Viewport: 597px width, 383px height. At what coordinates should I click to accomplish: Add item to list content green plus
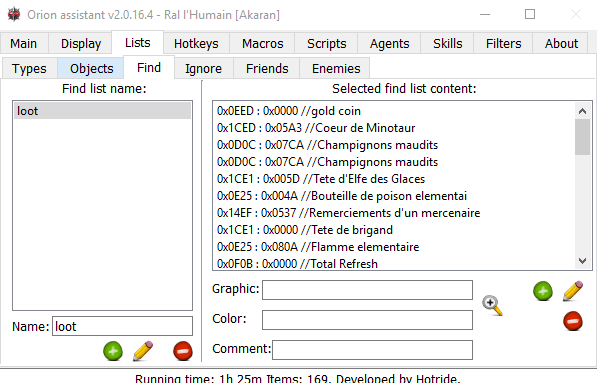tap(543, 291)
